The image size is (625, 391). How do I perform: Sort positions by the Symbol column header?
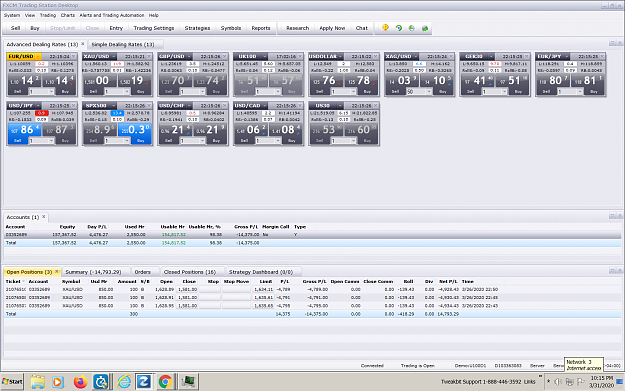71,281
